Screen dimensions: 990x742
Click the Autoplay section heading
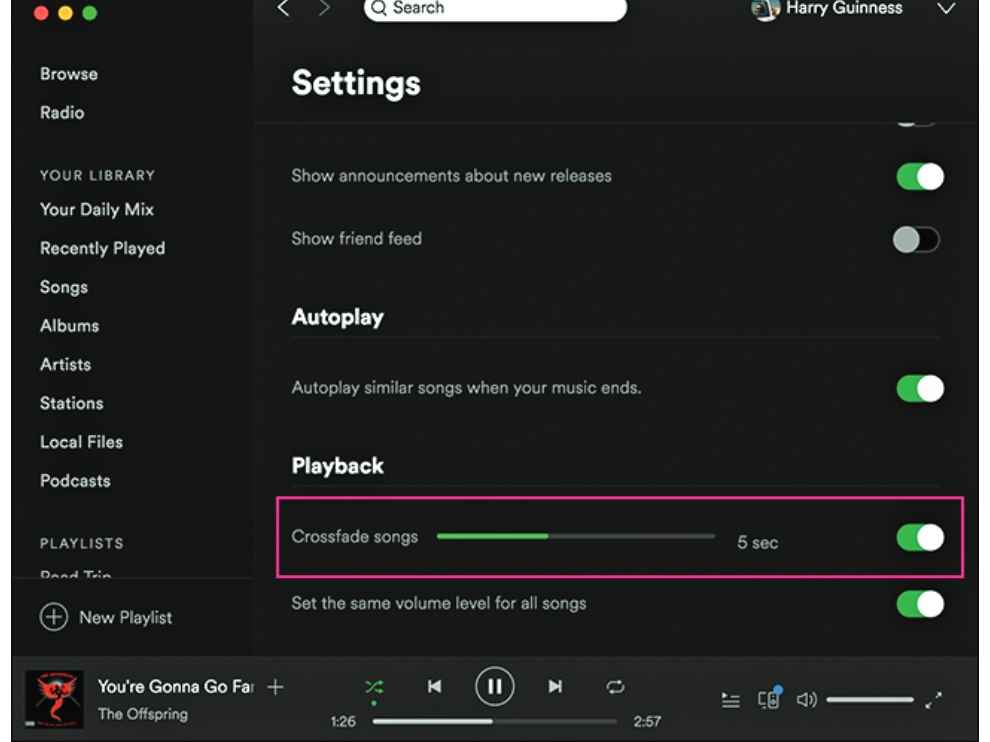tap(338, 317)
